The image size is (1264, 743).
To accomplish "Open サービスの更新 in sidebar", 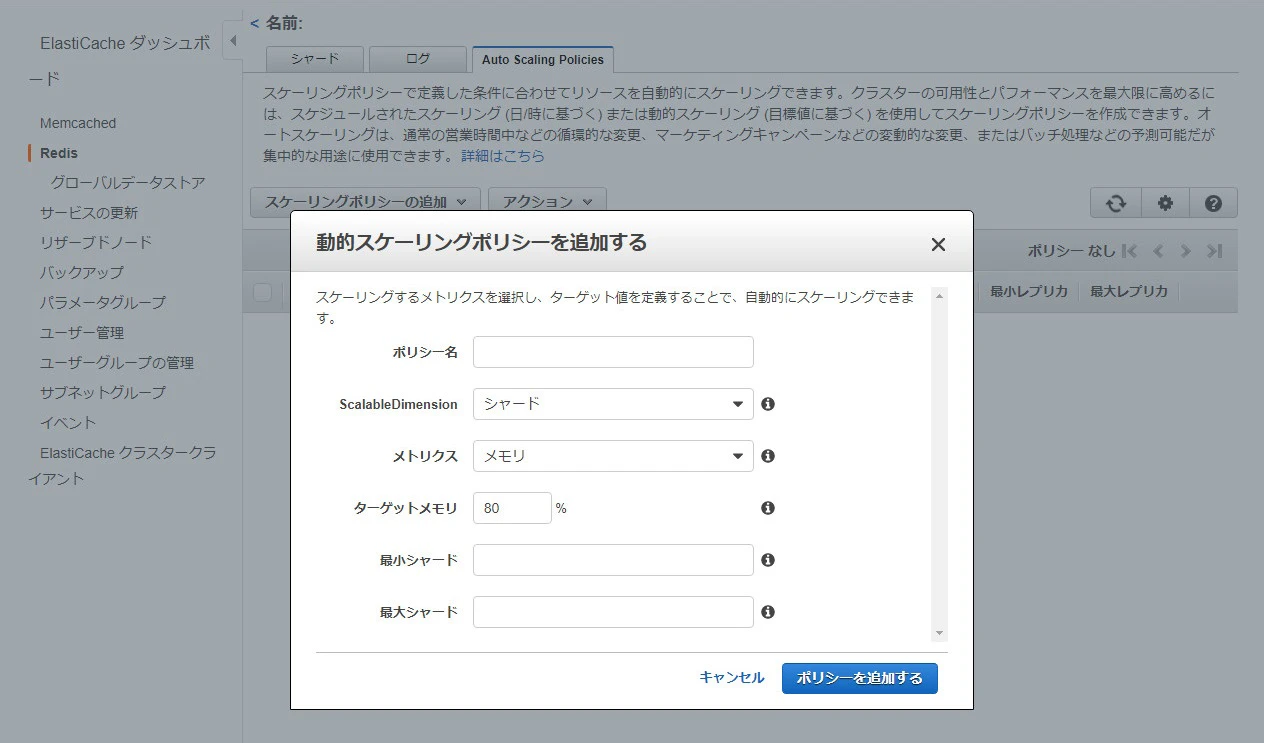I will (x=89, y=213).
